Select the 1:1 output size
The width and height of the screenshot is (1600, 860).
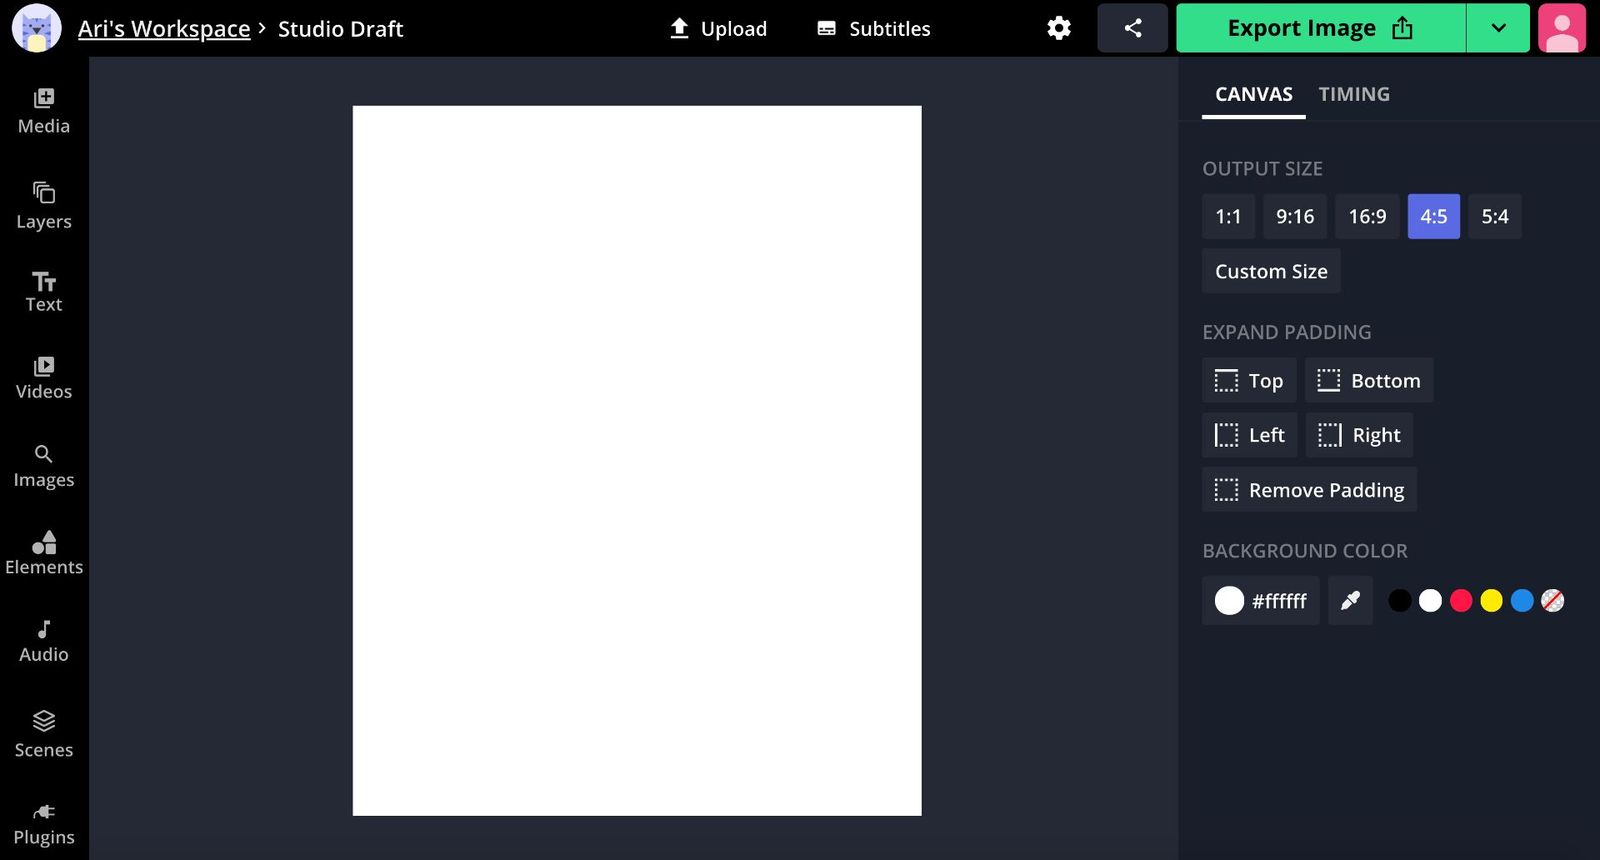tap(1228, 216)
